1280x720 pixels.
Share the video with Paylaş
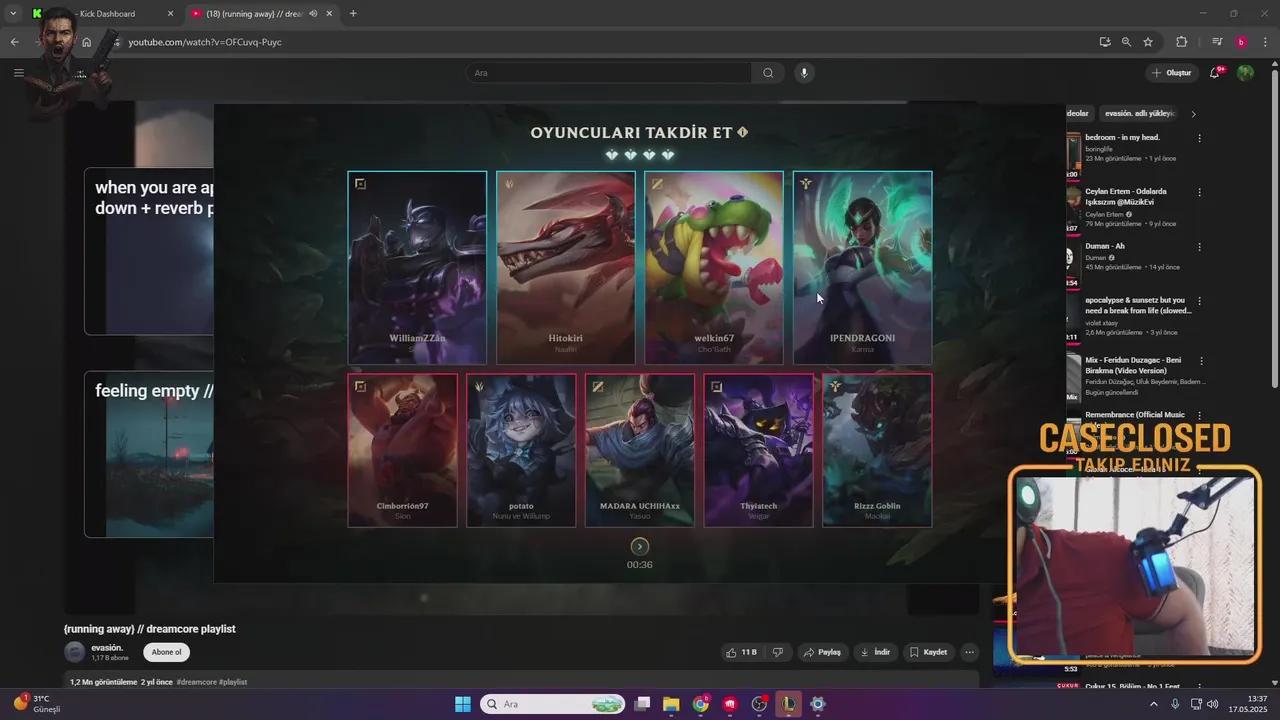pos(822,652)
